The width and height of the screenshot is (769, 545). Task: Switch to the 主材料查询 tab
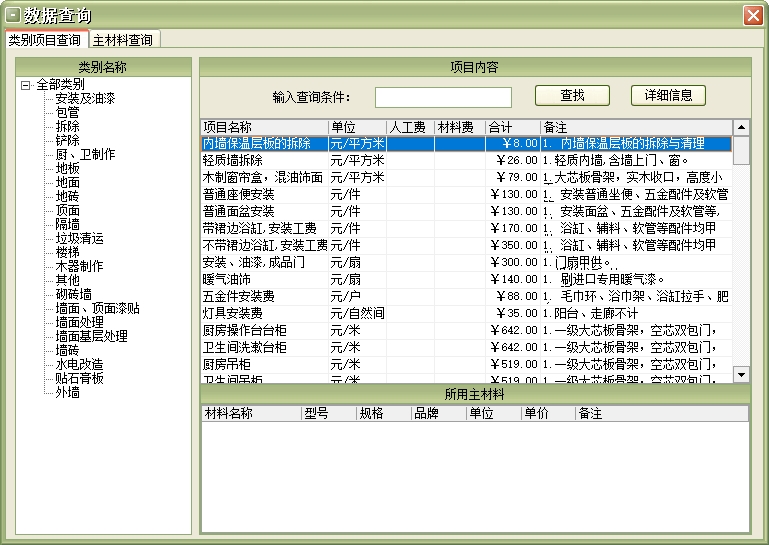(123, 40)
